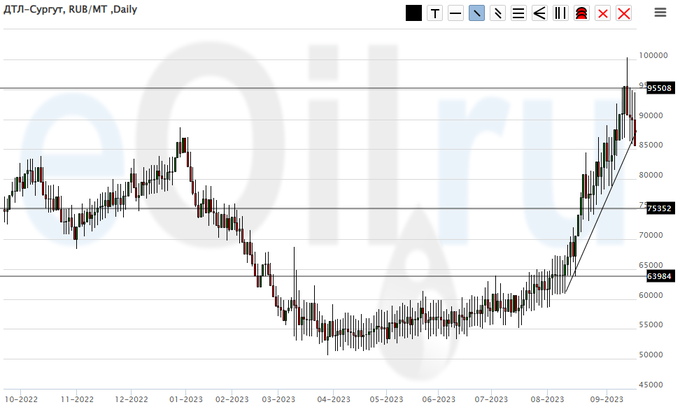Viewport: 680px width, 407px height.
Task: Click the 75352 price level label
Action: point(659,208)
